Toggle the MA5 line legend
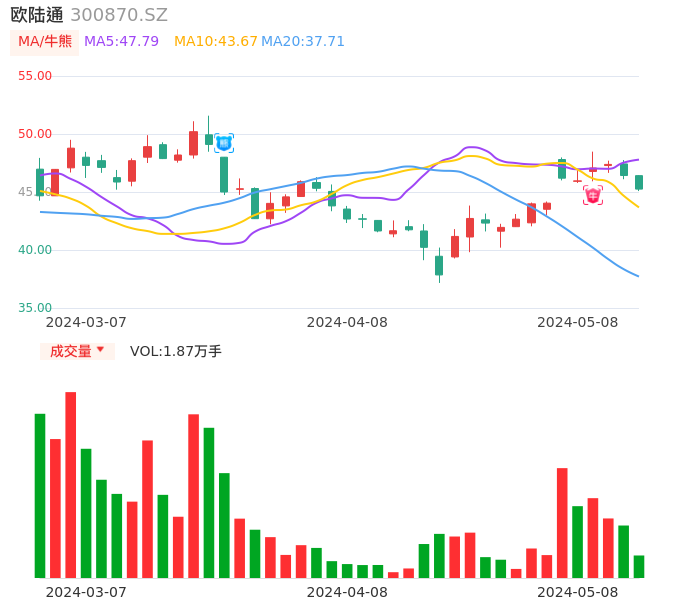686x606 pixels. (x=121, y=42)
